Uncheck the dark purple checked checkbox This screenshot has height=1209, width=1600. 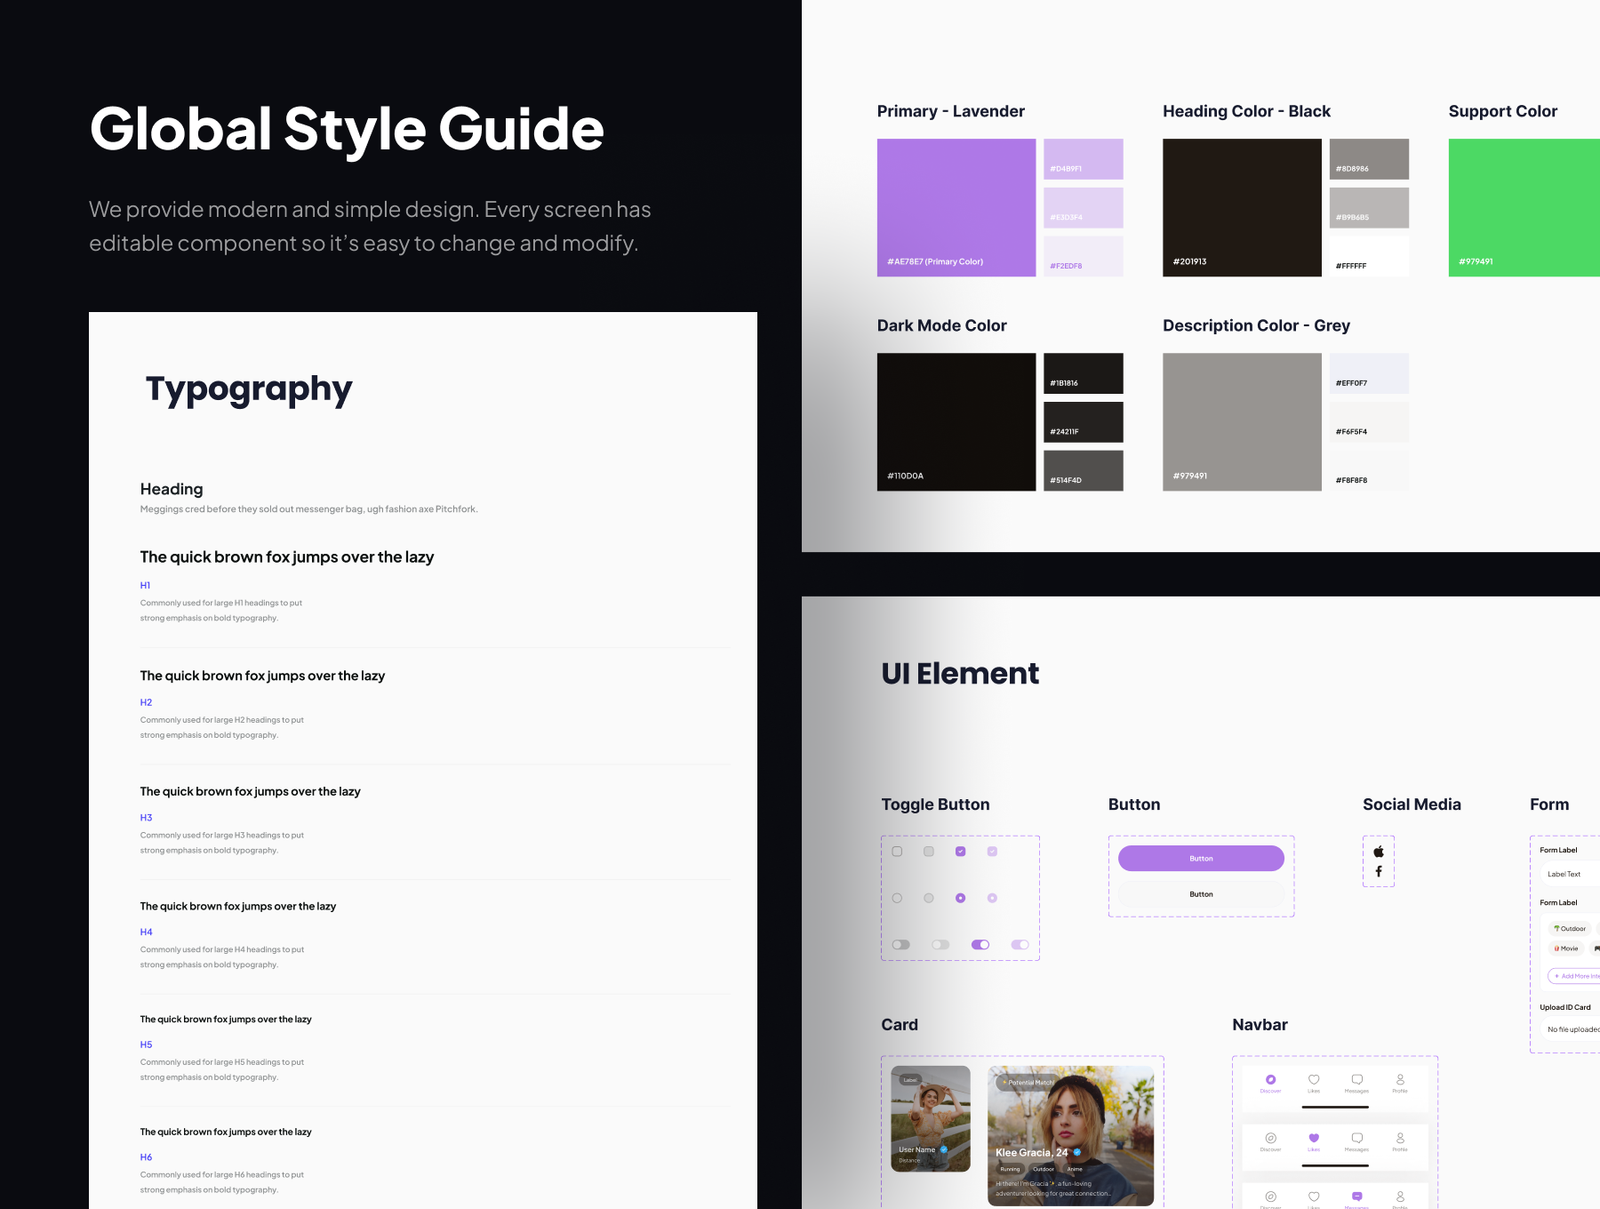pyautogui.click(x=960, y=851)
